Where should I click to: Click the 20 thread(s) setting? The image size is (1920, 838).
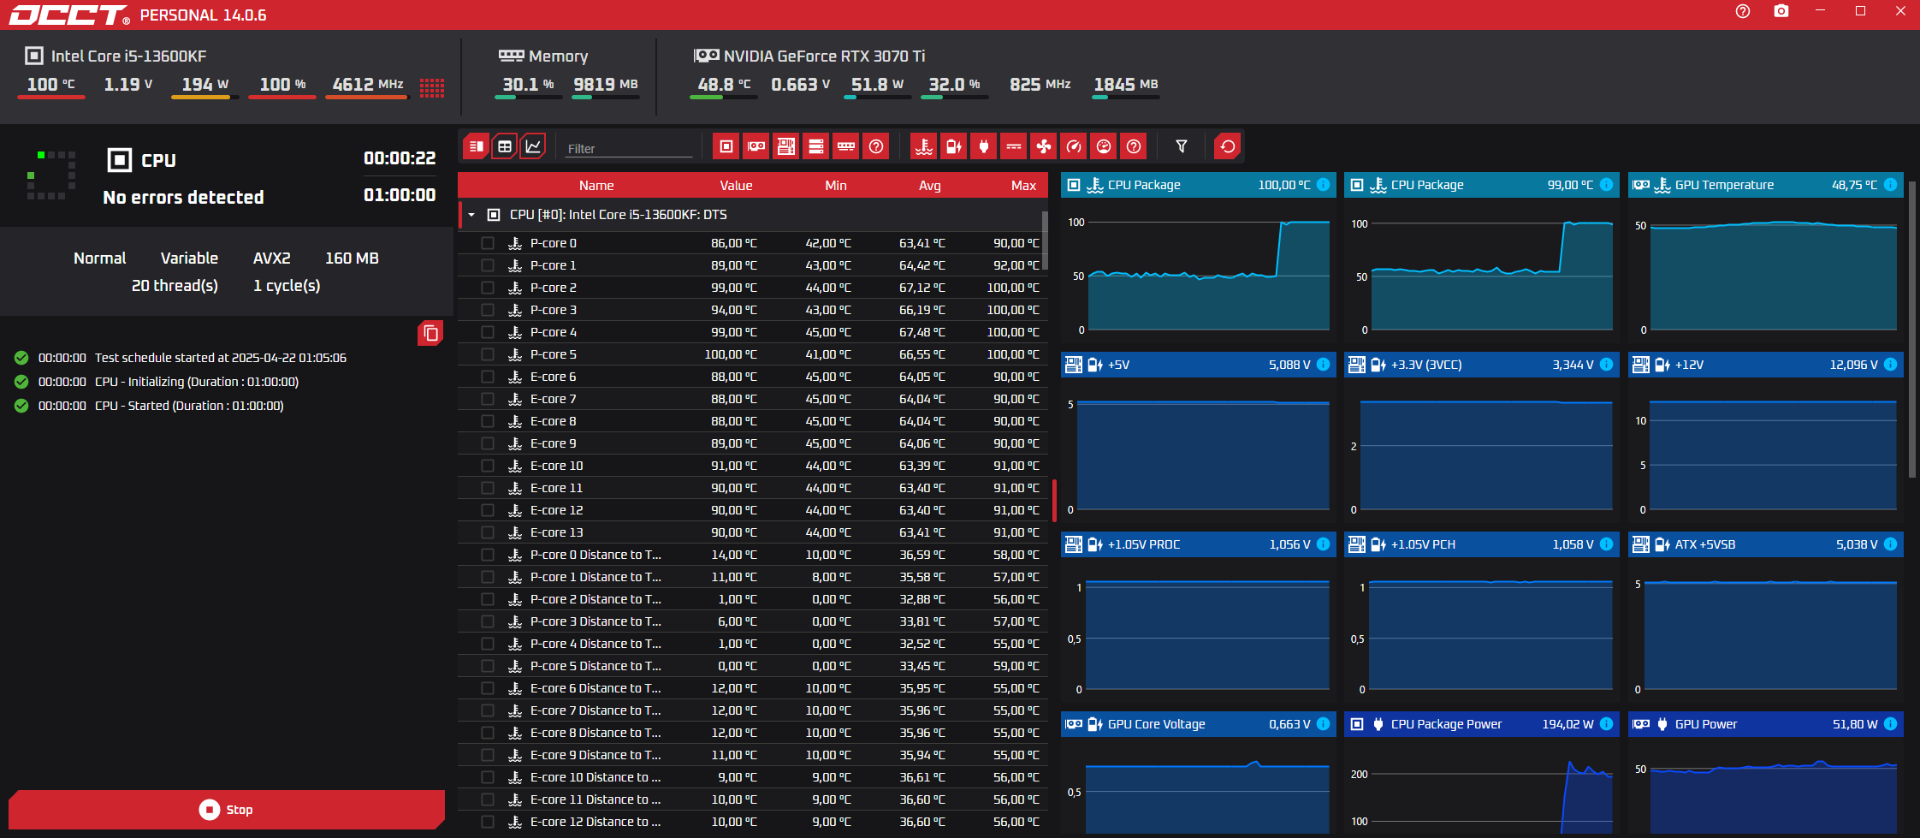pos(175,286)
